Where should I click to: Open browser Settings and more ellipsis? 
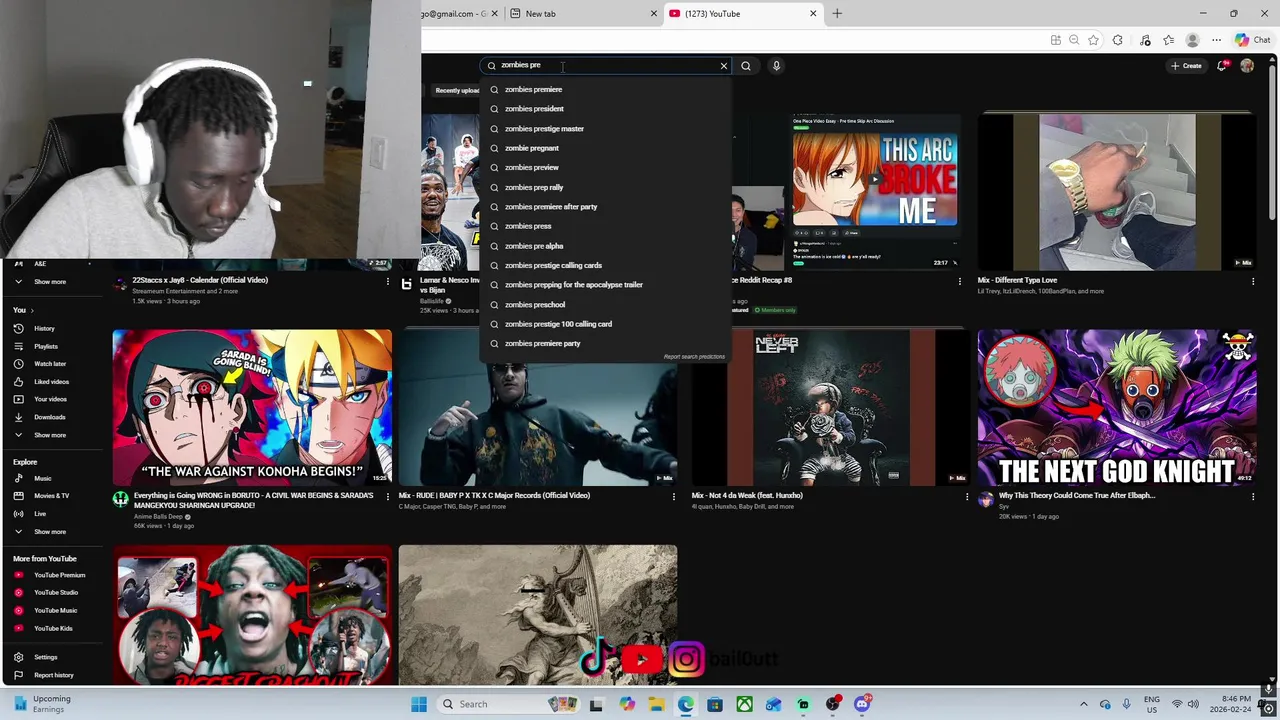pos(1216,40)
